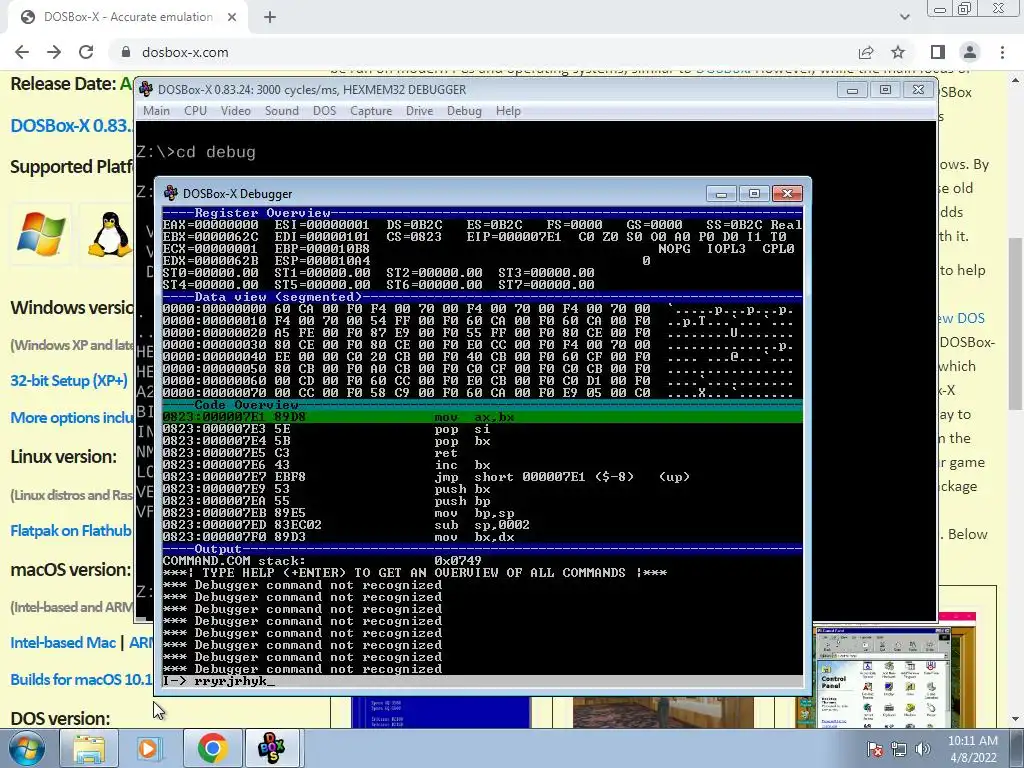This screenshot has height=768, width=1024.
Task: Close the DOSBox-X browser tab
Action: (232, 17)
